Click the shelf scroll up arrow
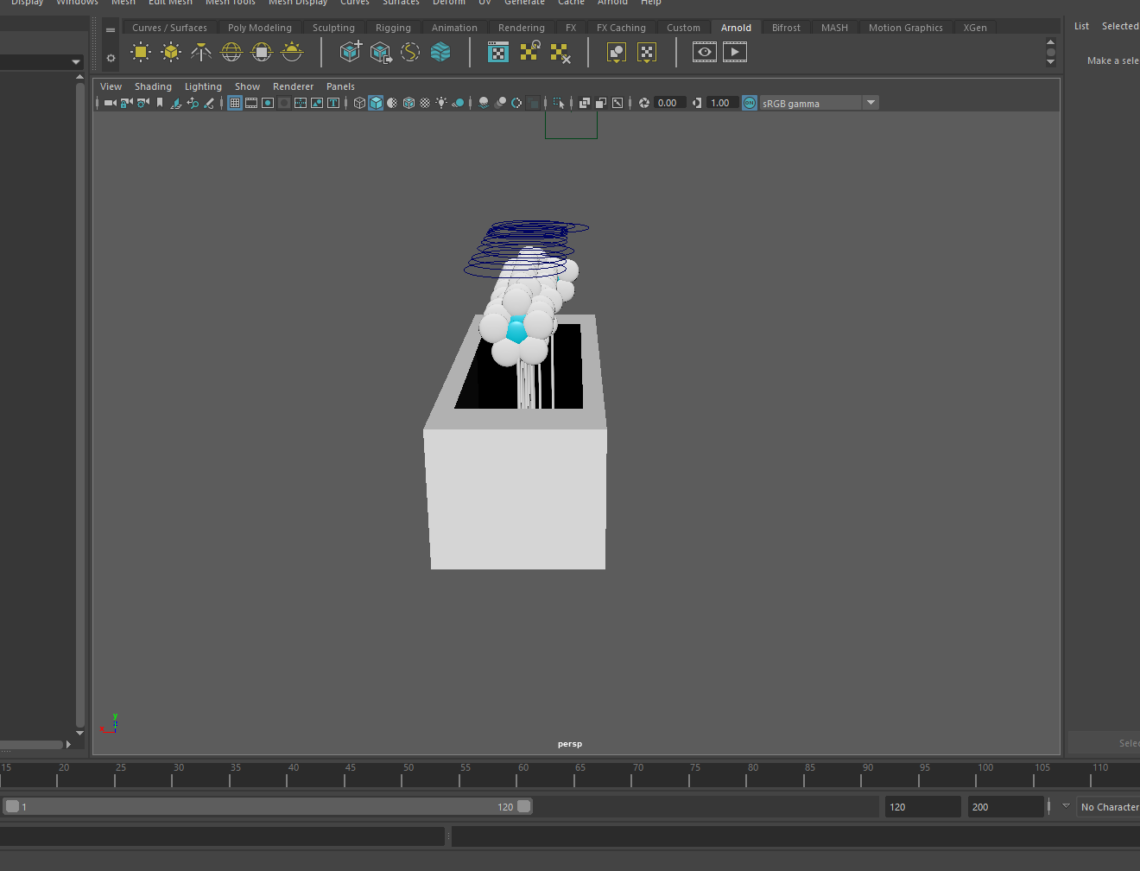Image resolution: width=1140 pixels, height=871 pixels. 1051,42
